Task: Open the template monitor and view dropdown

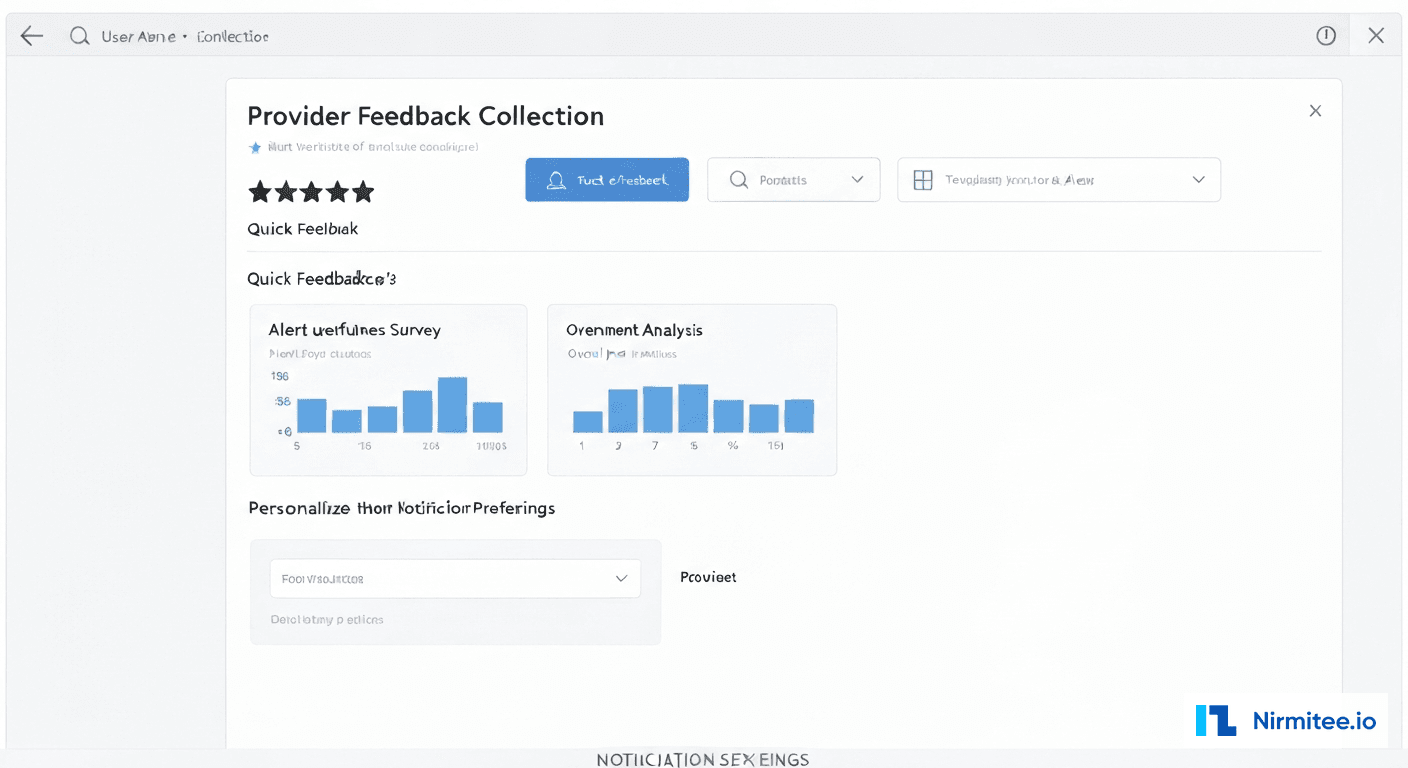Action: pyautogui.click(x=1198, y=179)
